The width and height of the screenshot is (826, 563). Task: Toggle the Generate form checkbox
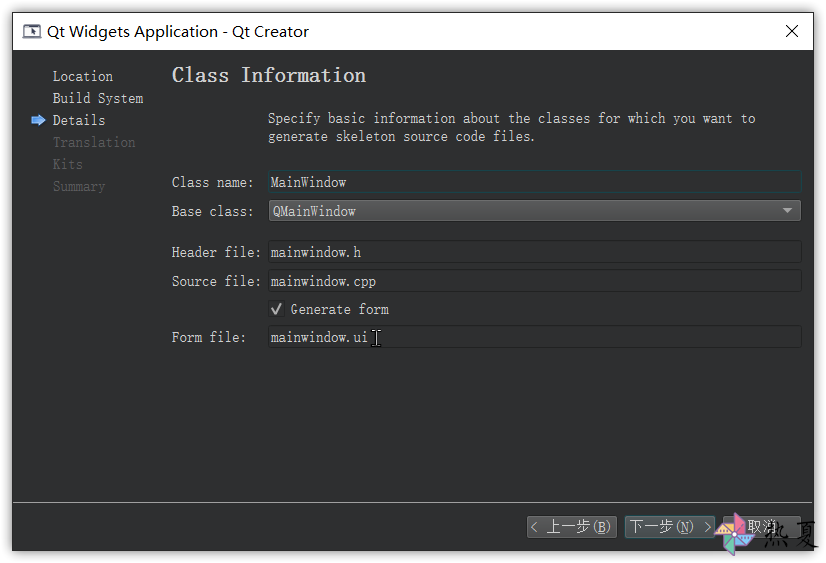[277, 309]
